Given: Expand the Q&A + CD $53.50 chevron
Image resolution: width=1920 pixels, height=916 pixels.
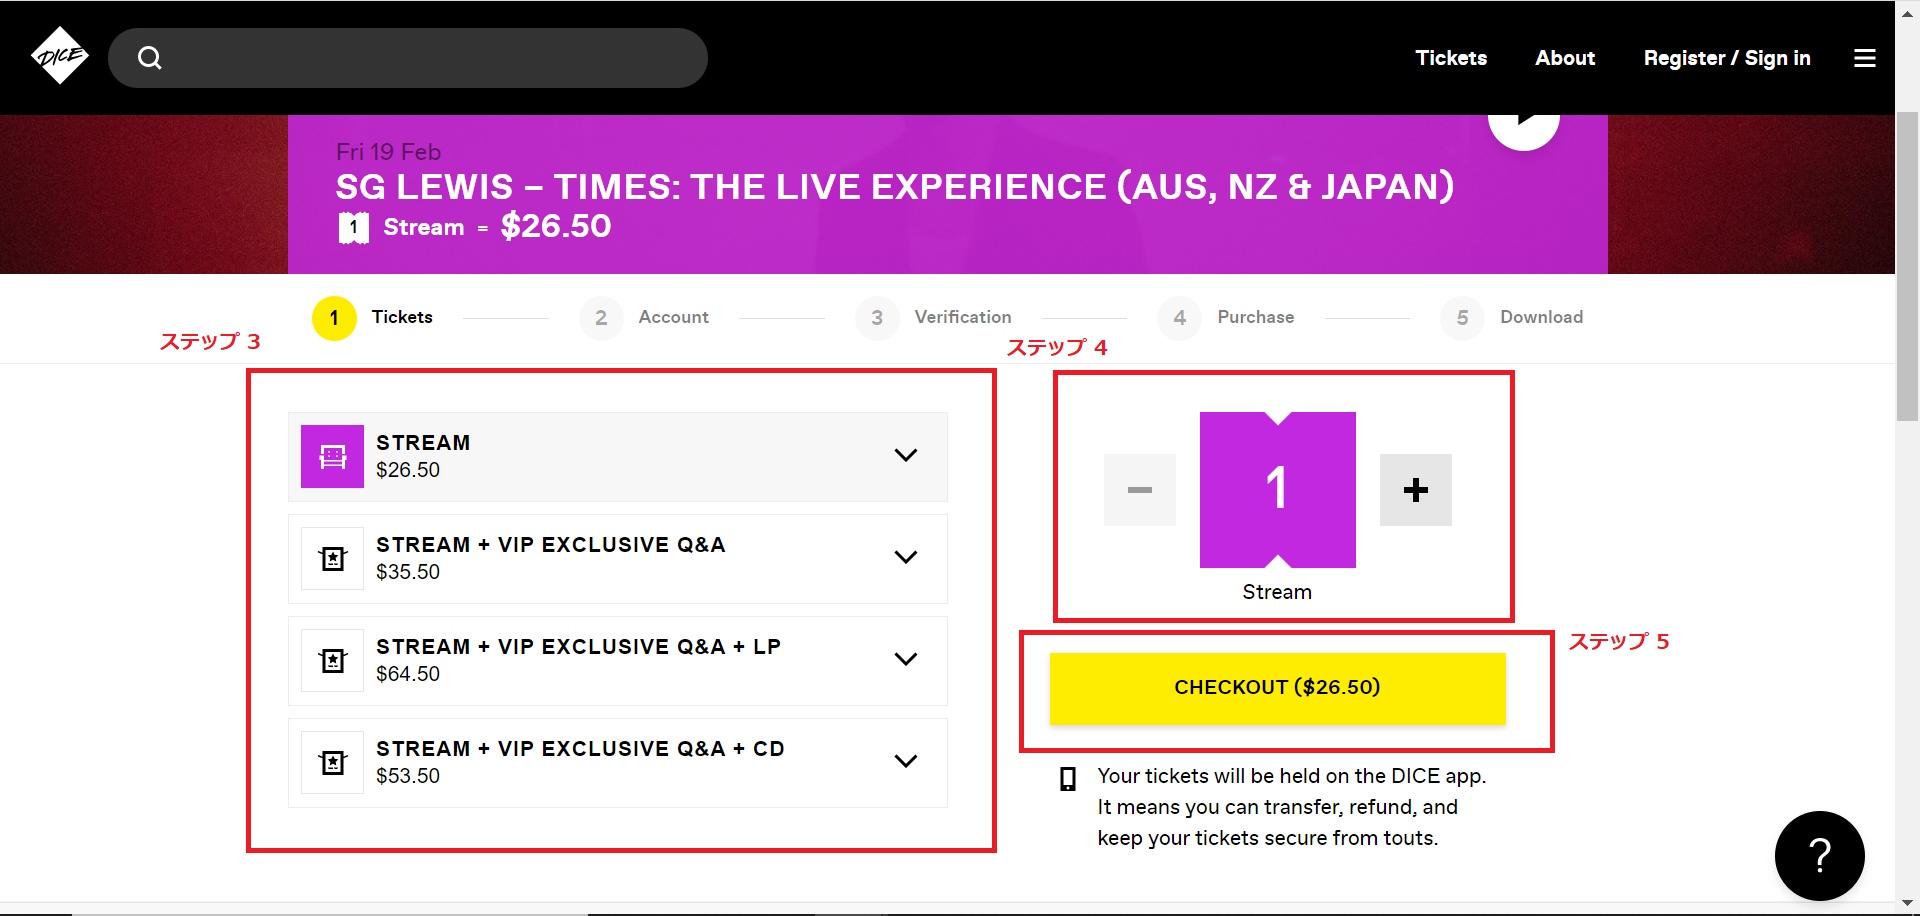Looking at the screenshot, I should [905, 762].
